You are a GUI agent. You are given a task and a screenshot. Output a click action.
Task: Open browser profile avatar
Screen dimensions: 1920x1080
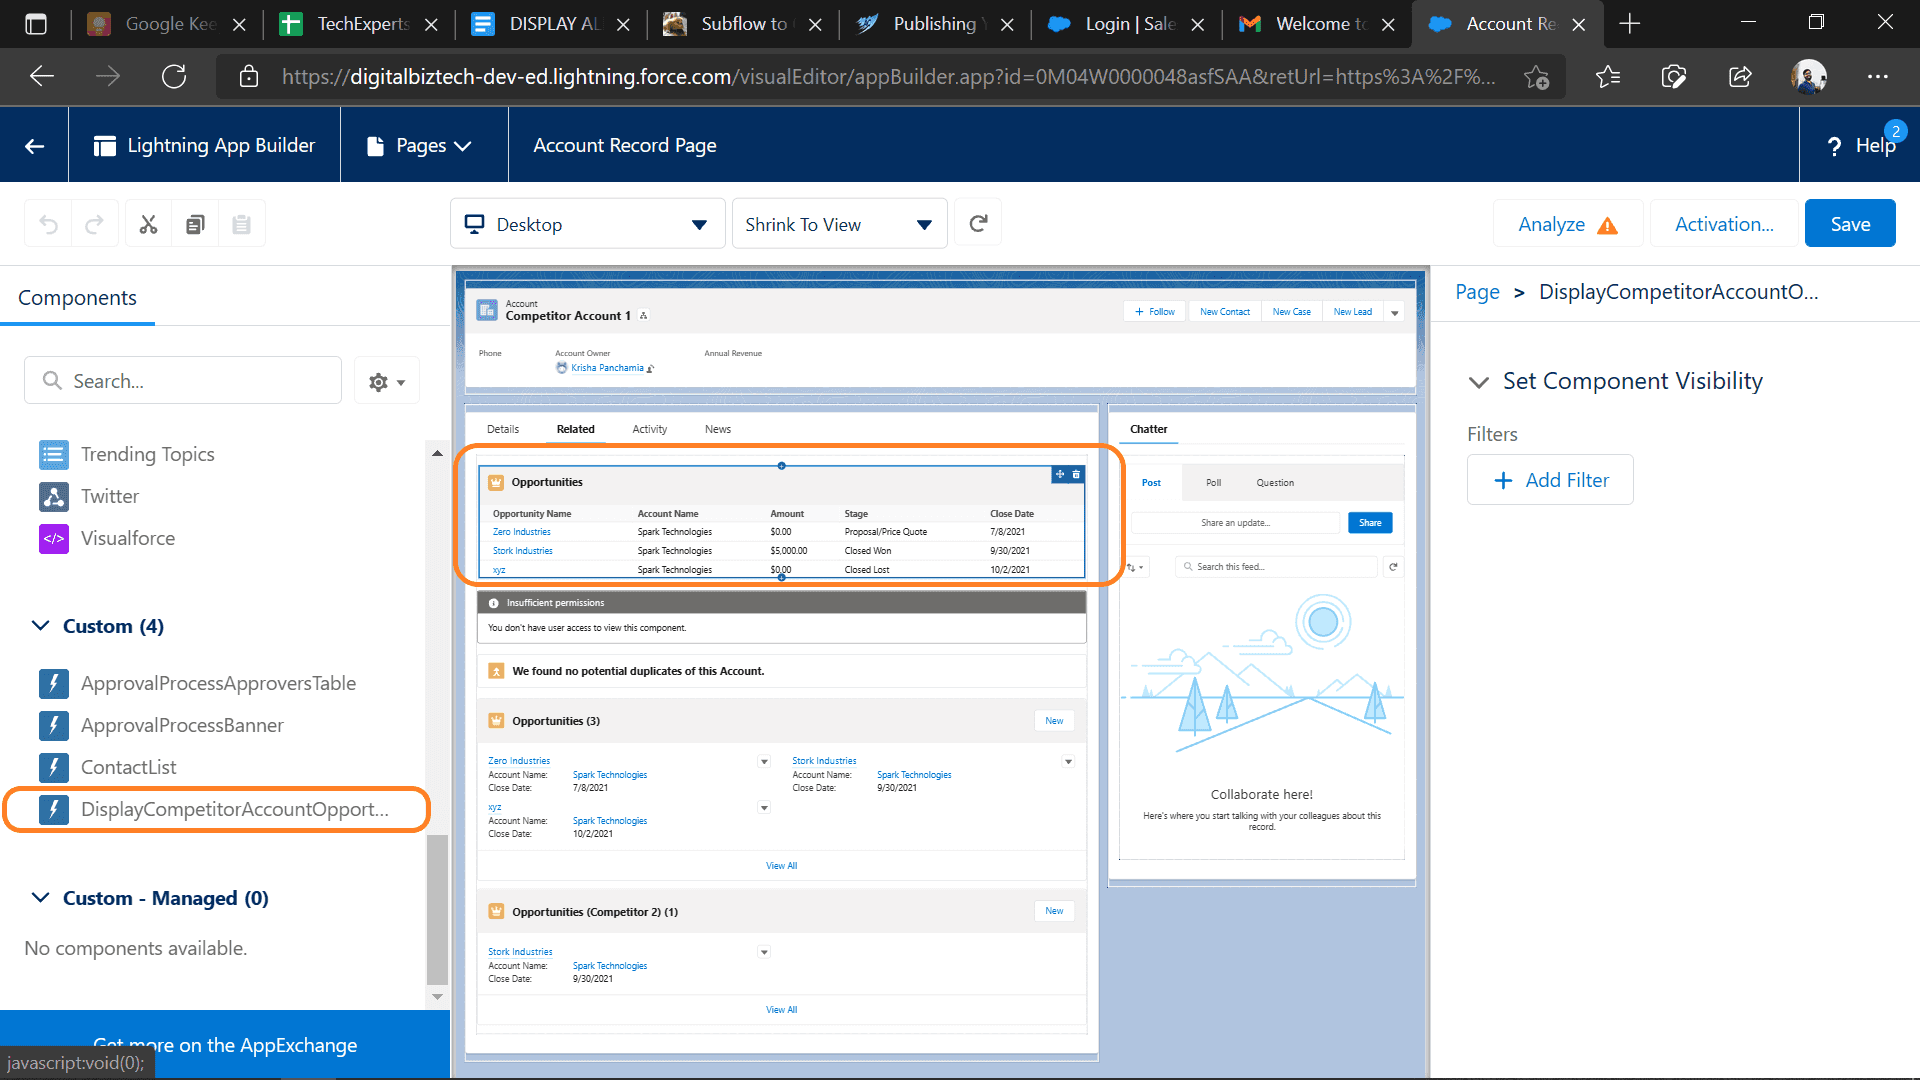point(1808,76)
